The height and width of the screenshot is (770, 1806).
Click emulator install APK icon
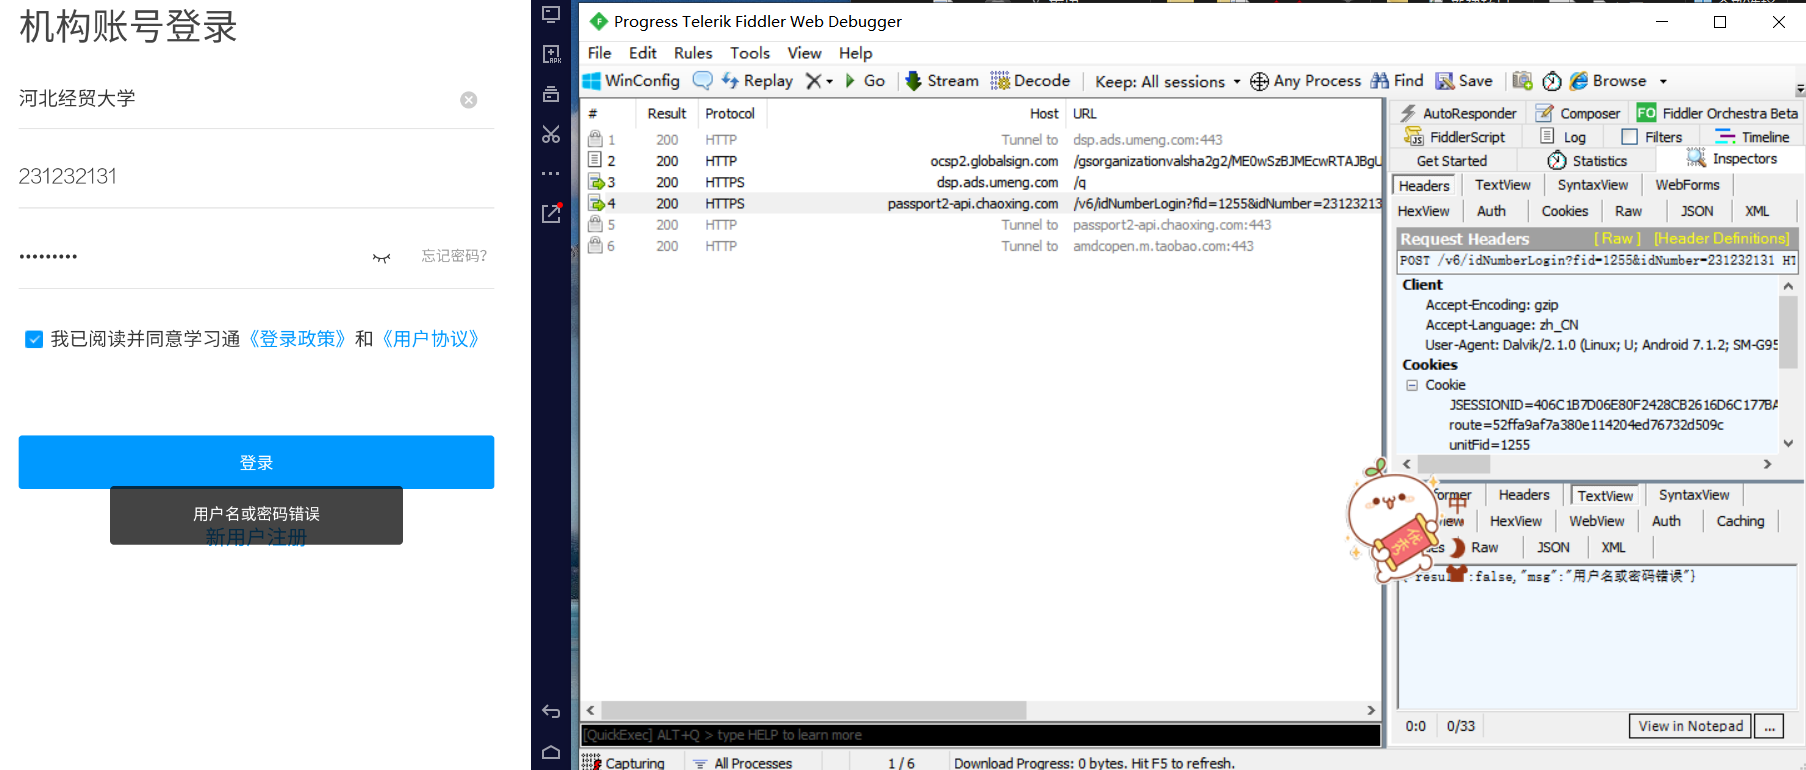[551, 54]
